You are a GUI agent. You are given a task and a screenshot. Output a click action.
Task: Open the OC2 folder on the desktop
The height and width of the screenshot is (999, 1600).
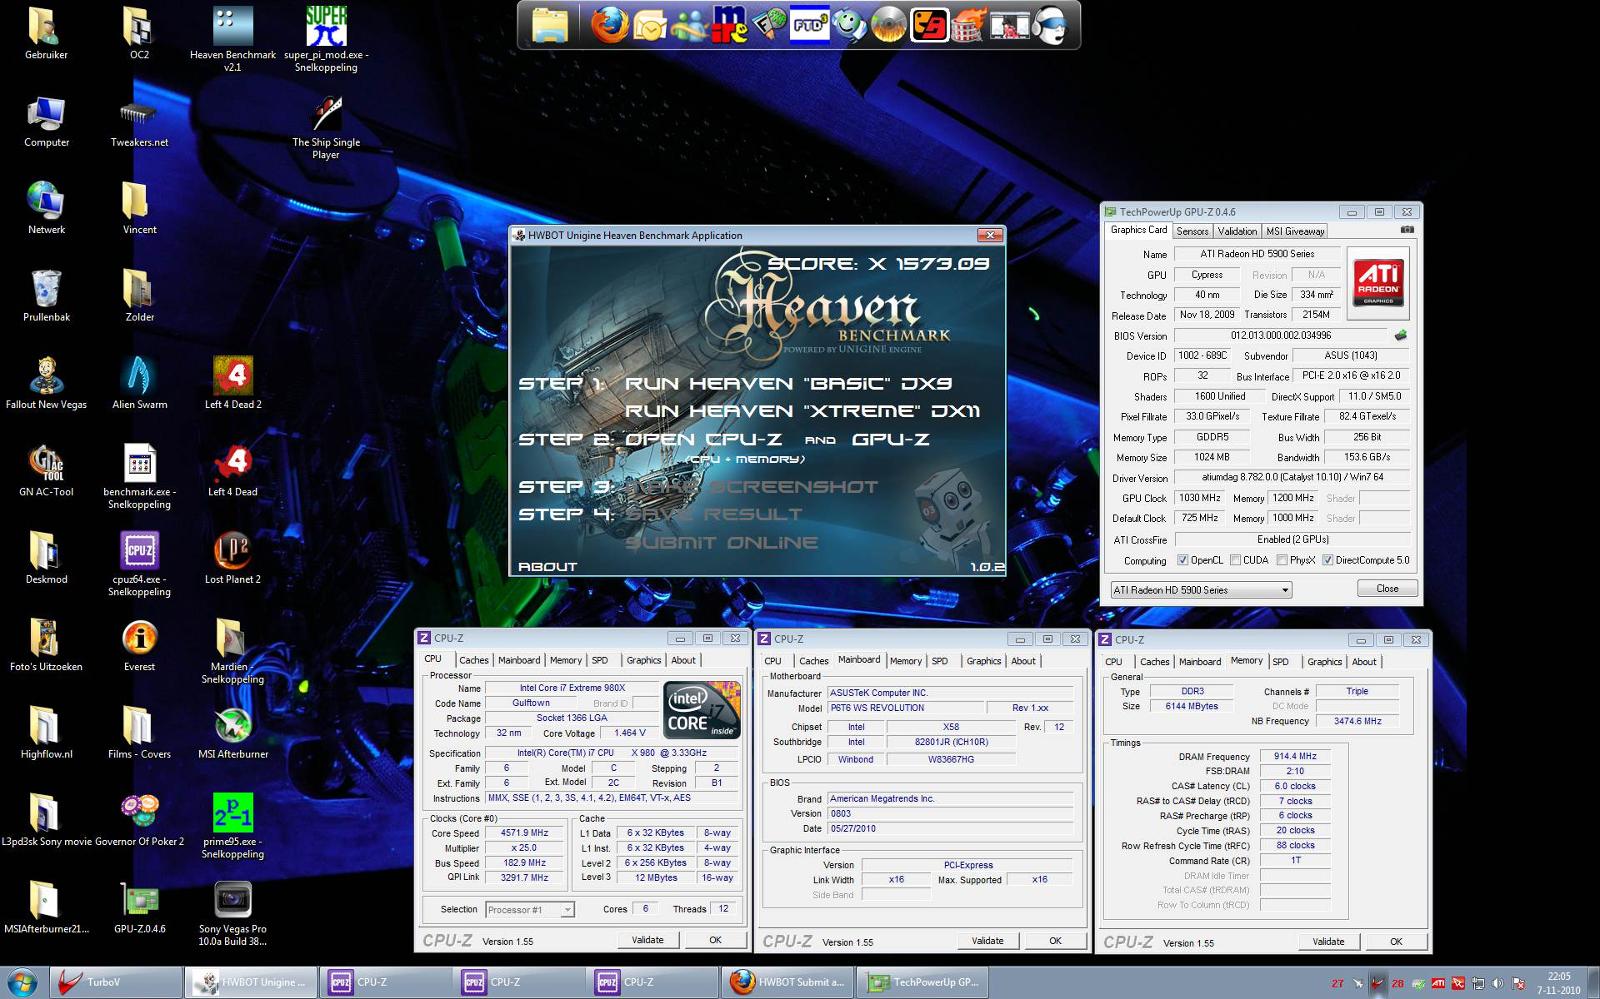coord(139,32)
